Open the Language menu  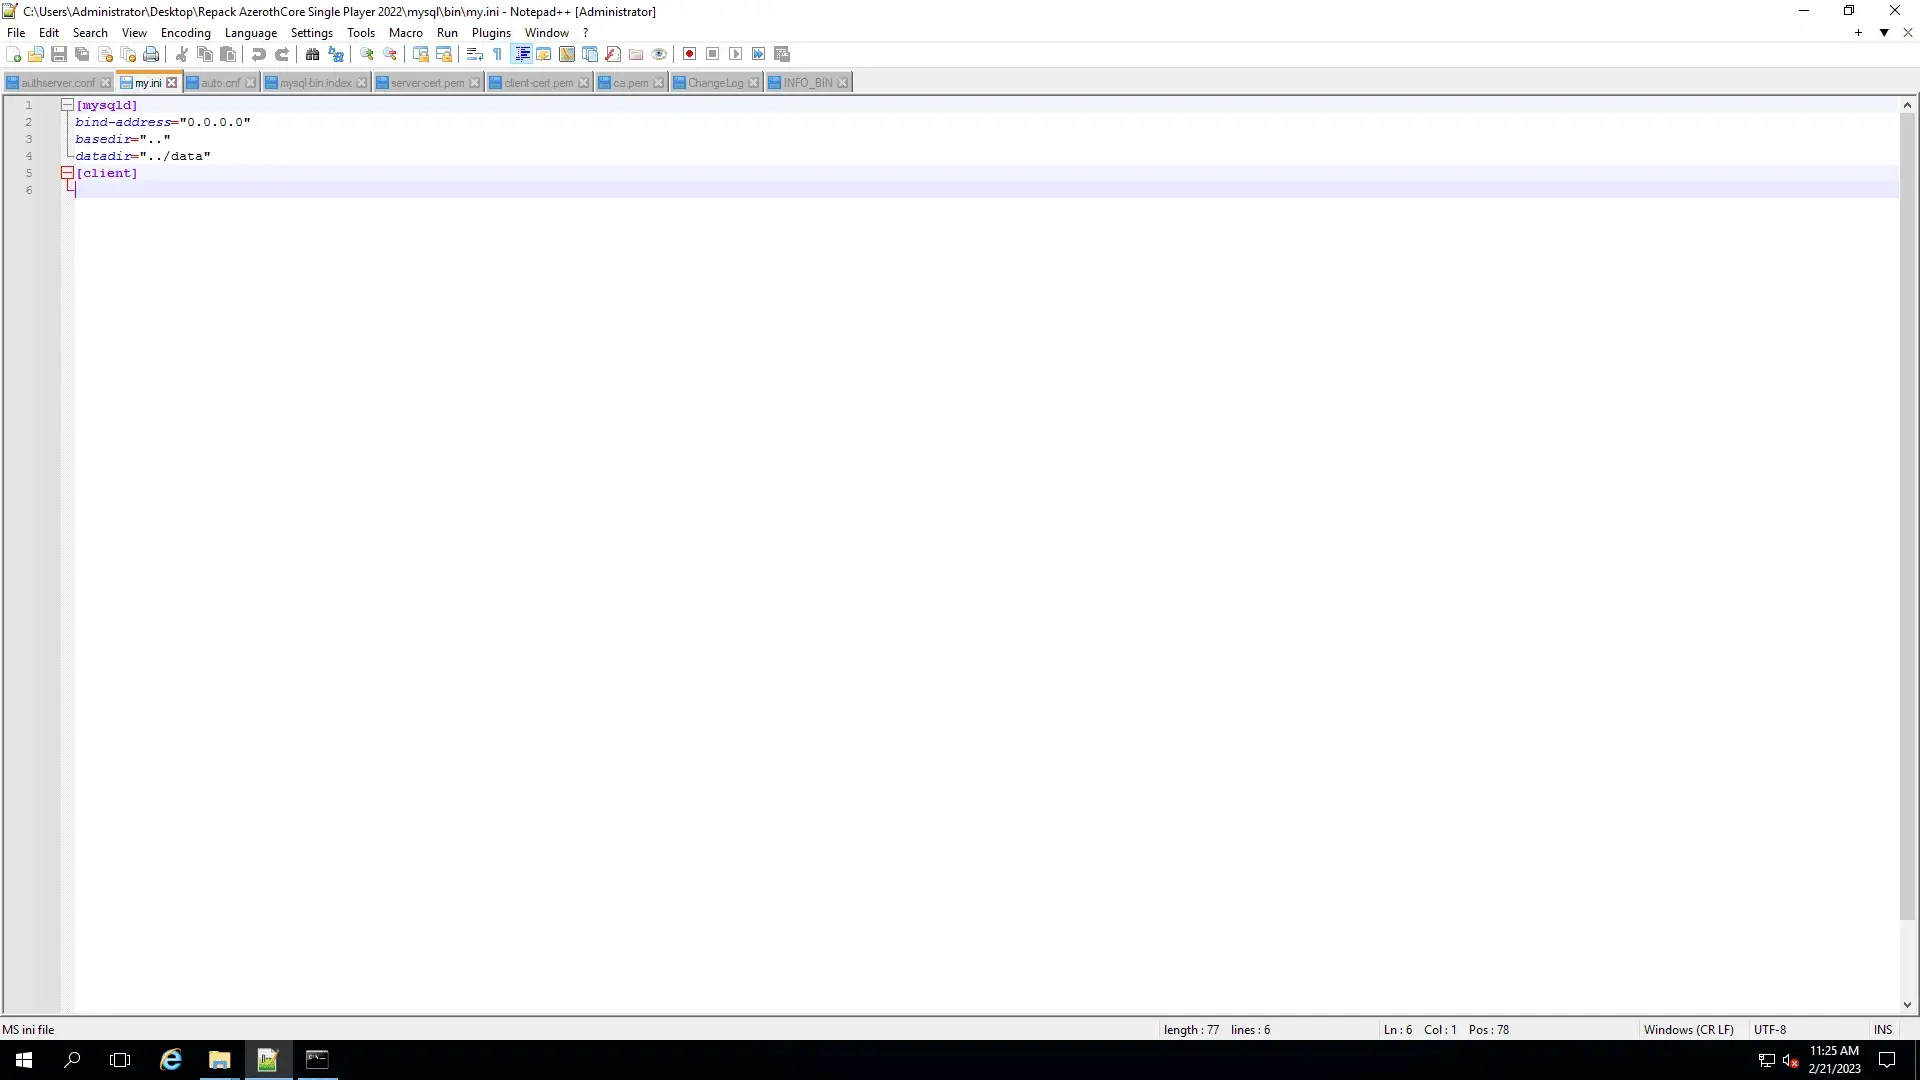251,33
